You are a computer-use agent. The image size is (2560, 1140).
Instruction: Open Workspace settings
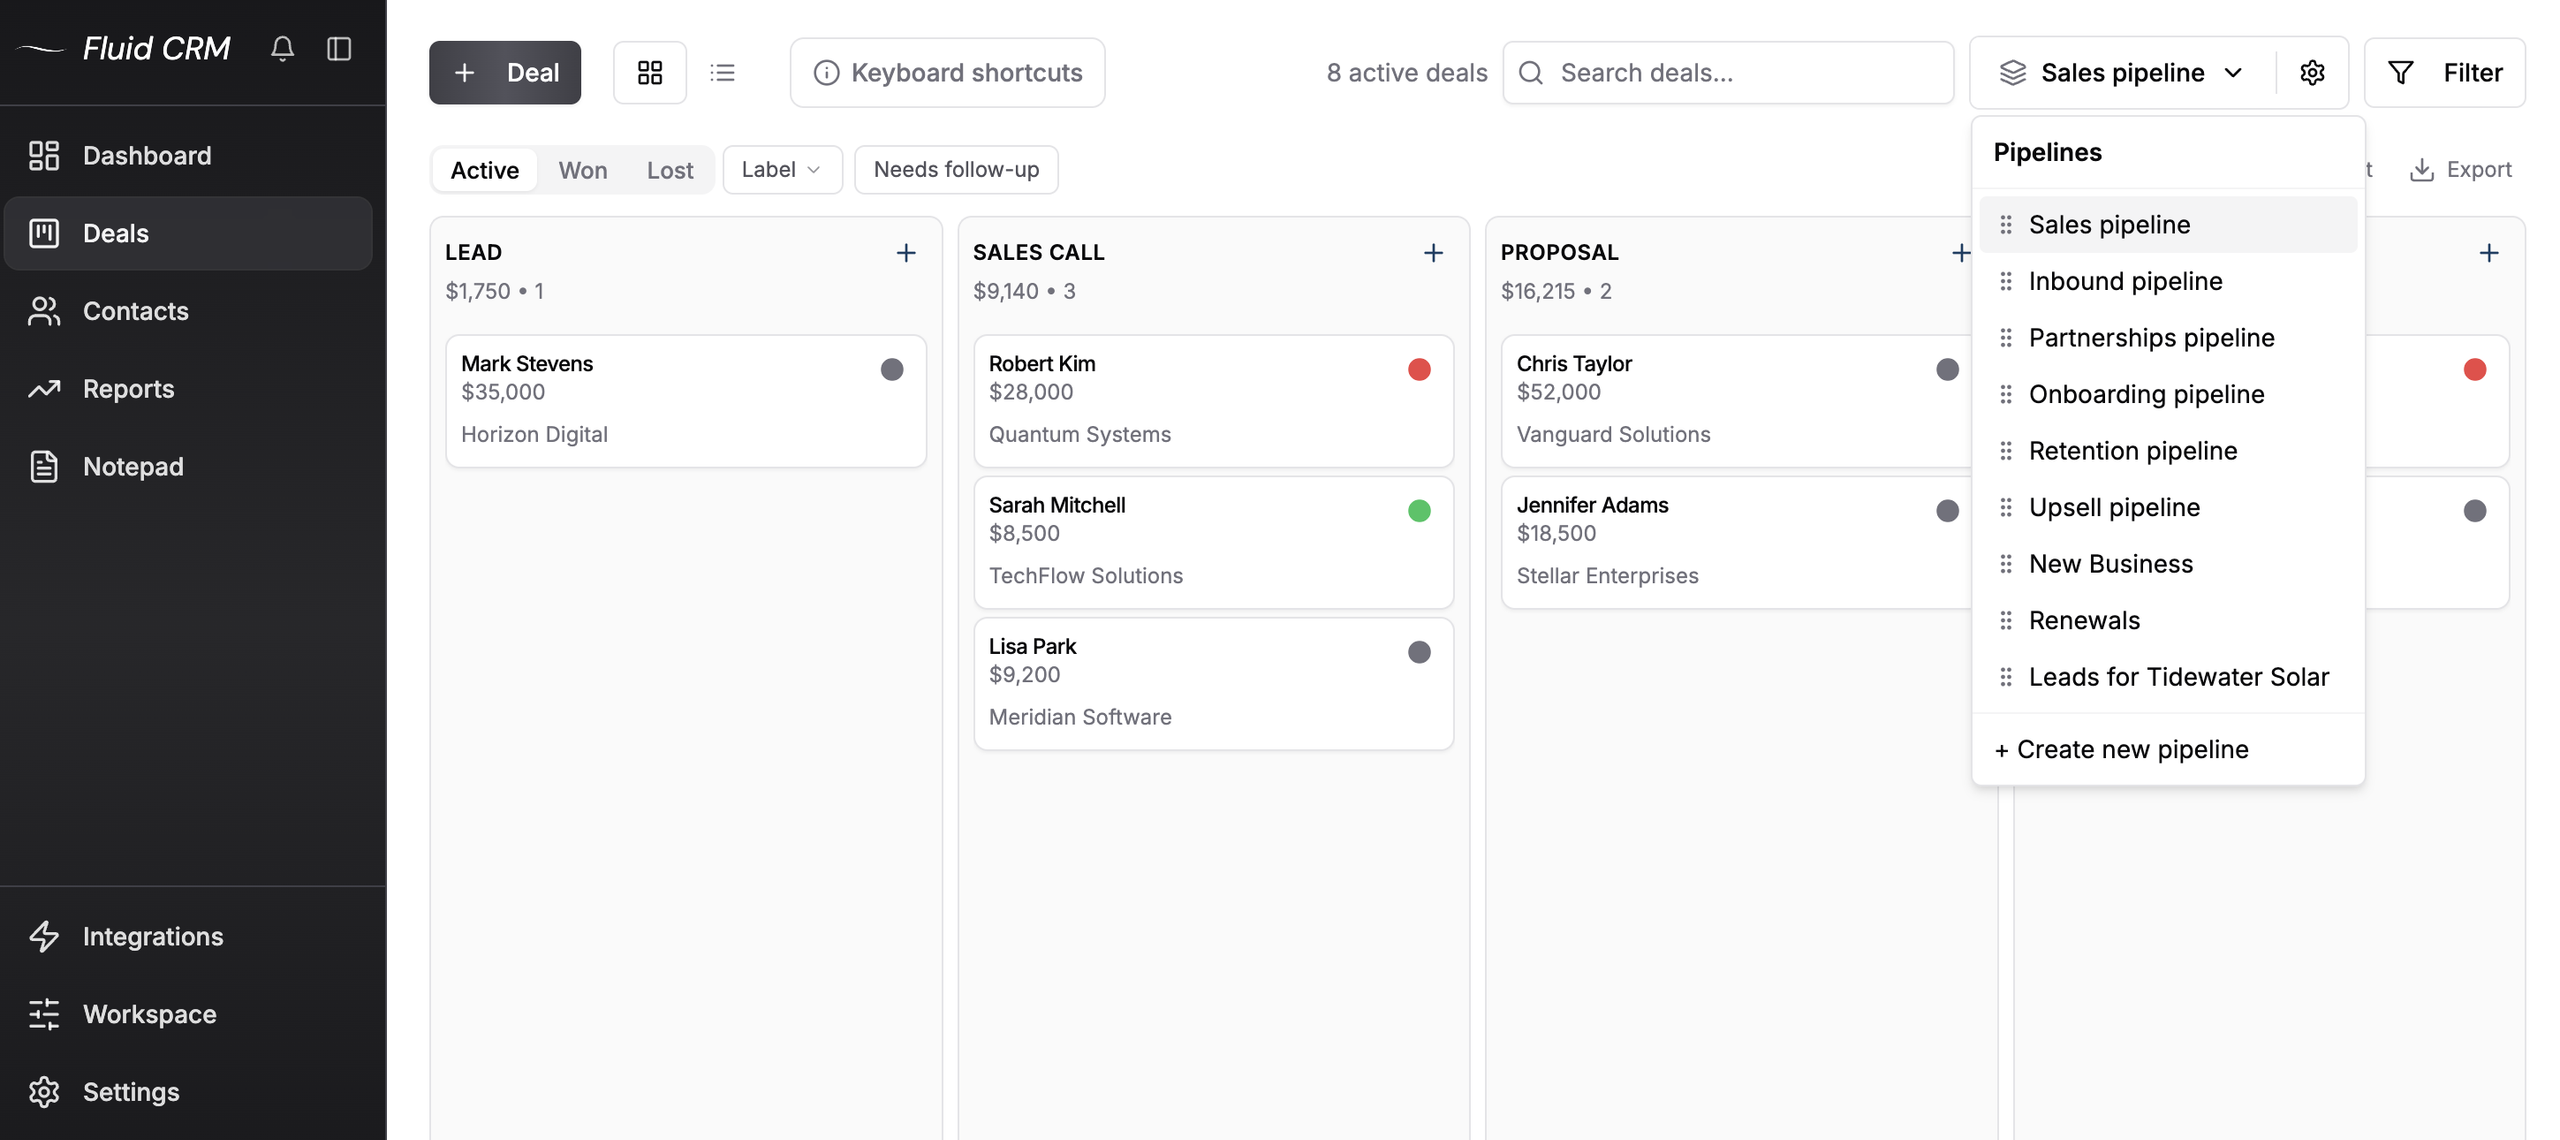pyautogui.click(x=188, y=1013)
